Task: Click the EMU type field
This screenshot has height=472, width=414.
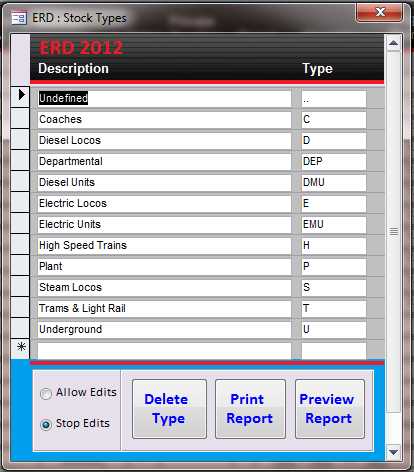Action: [334, 225]
